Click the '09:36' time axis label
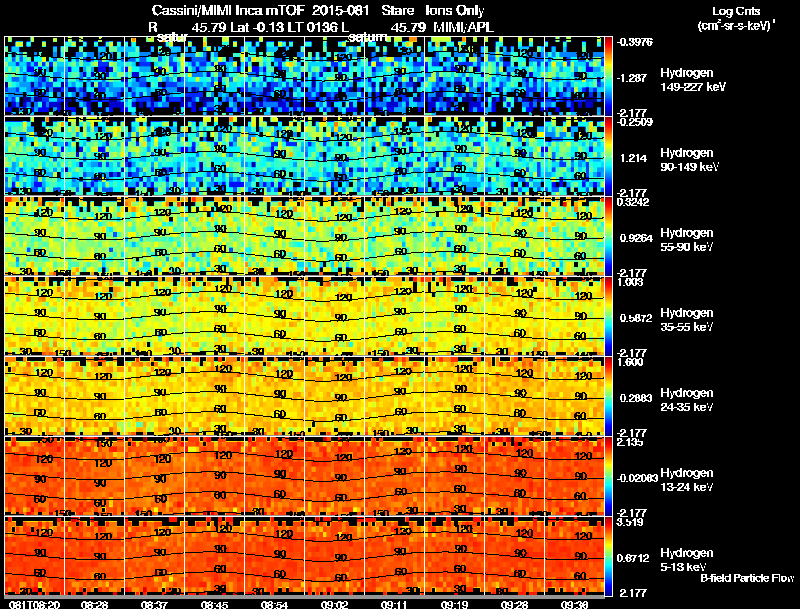 click(574, 604)
